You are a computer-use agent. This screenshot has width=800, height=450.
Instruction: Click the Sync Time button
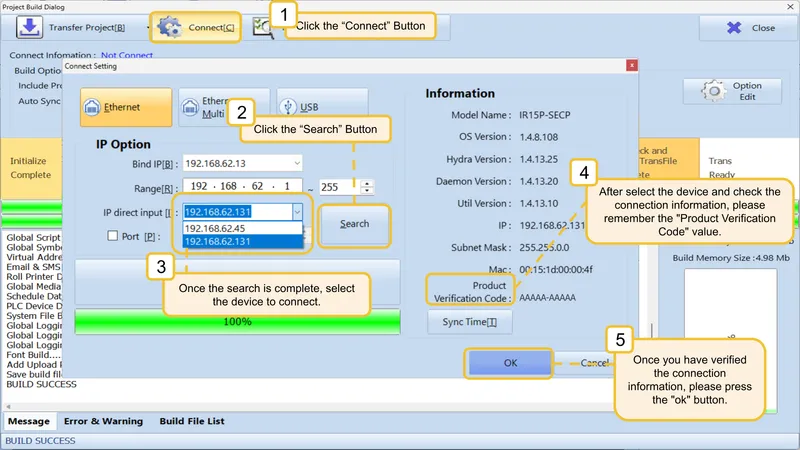tap(469, 322)
